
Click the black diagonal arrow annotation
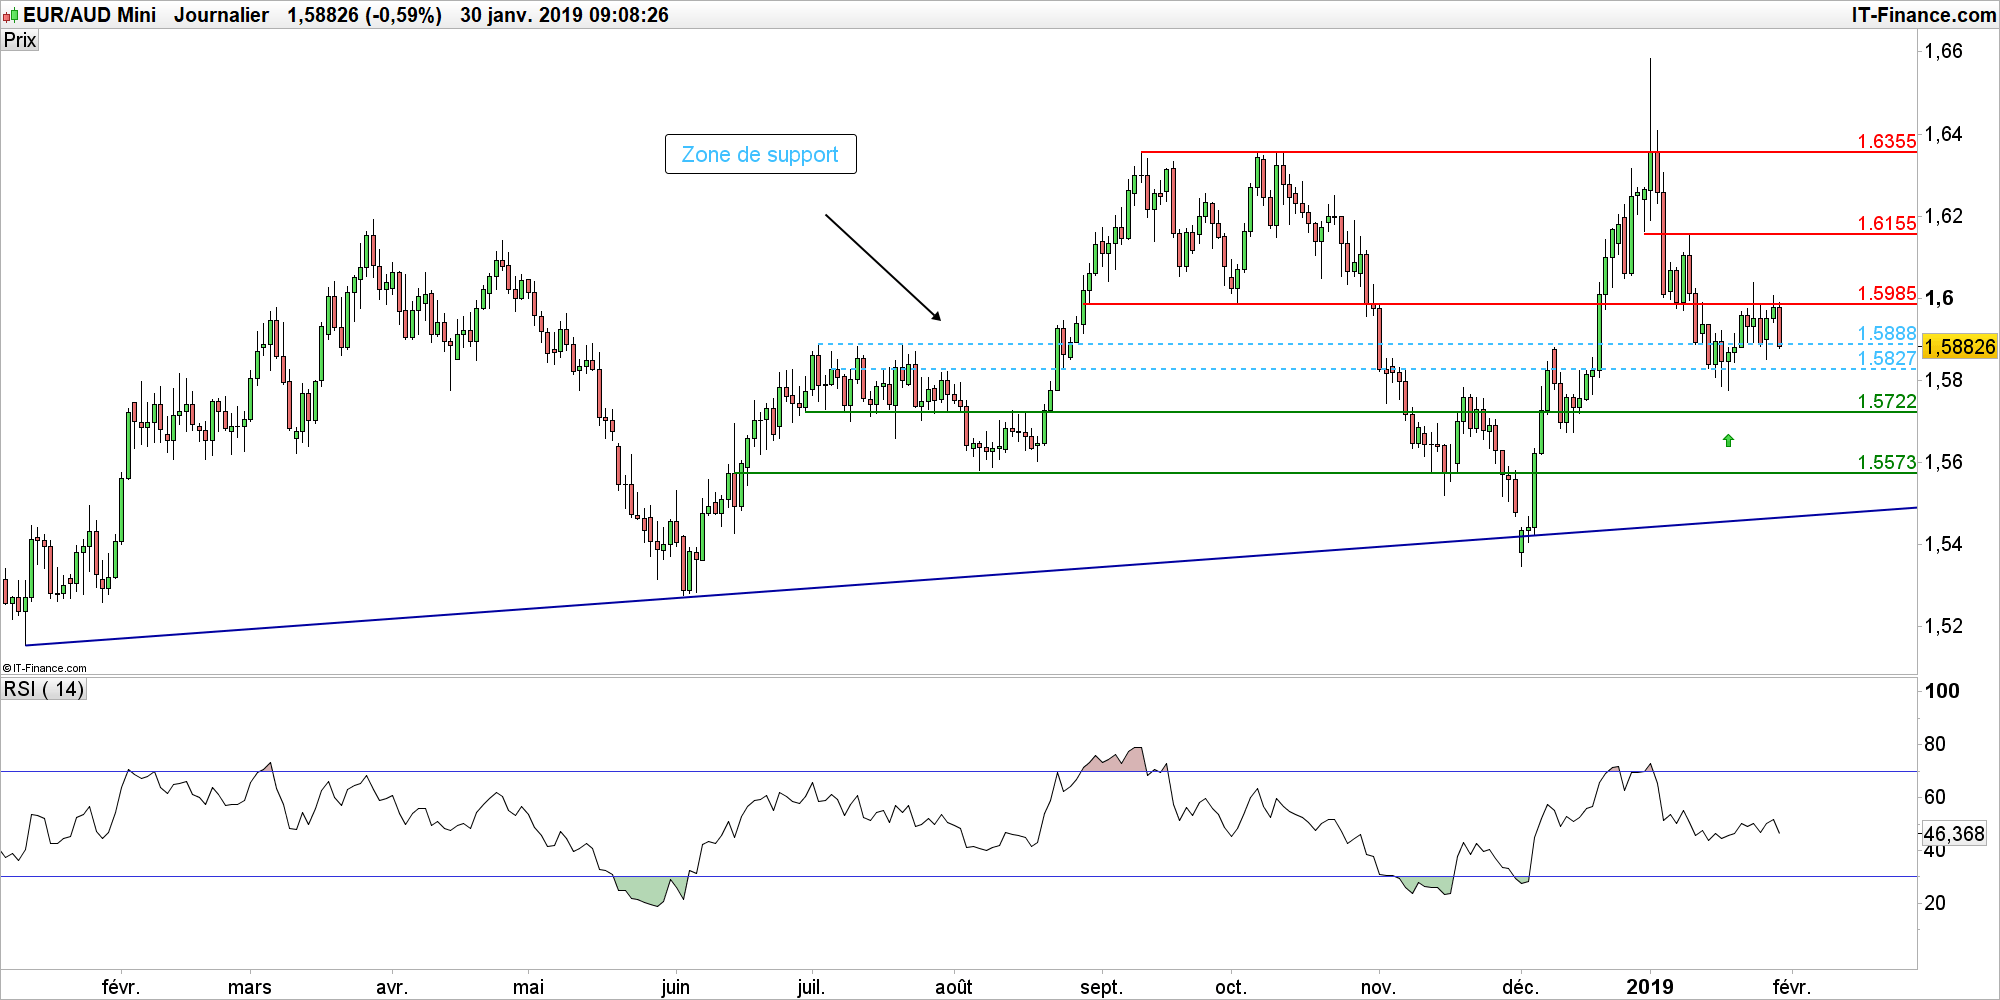[x=883, y=267]
